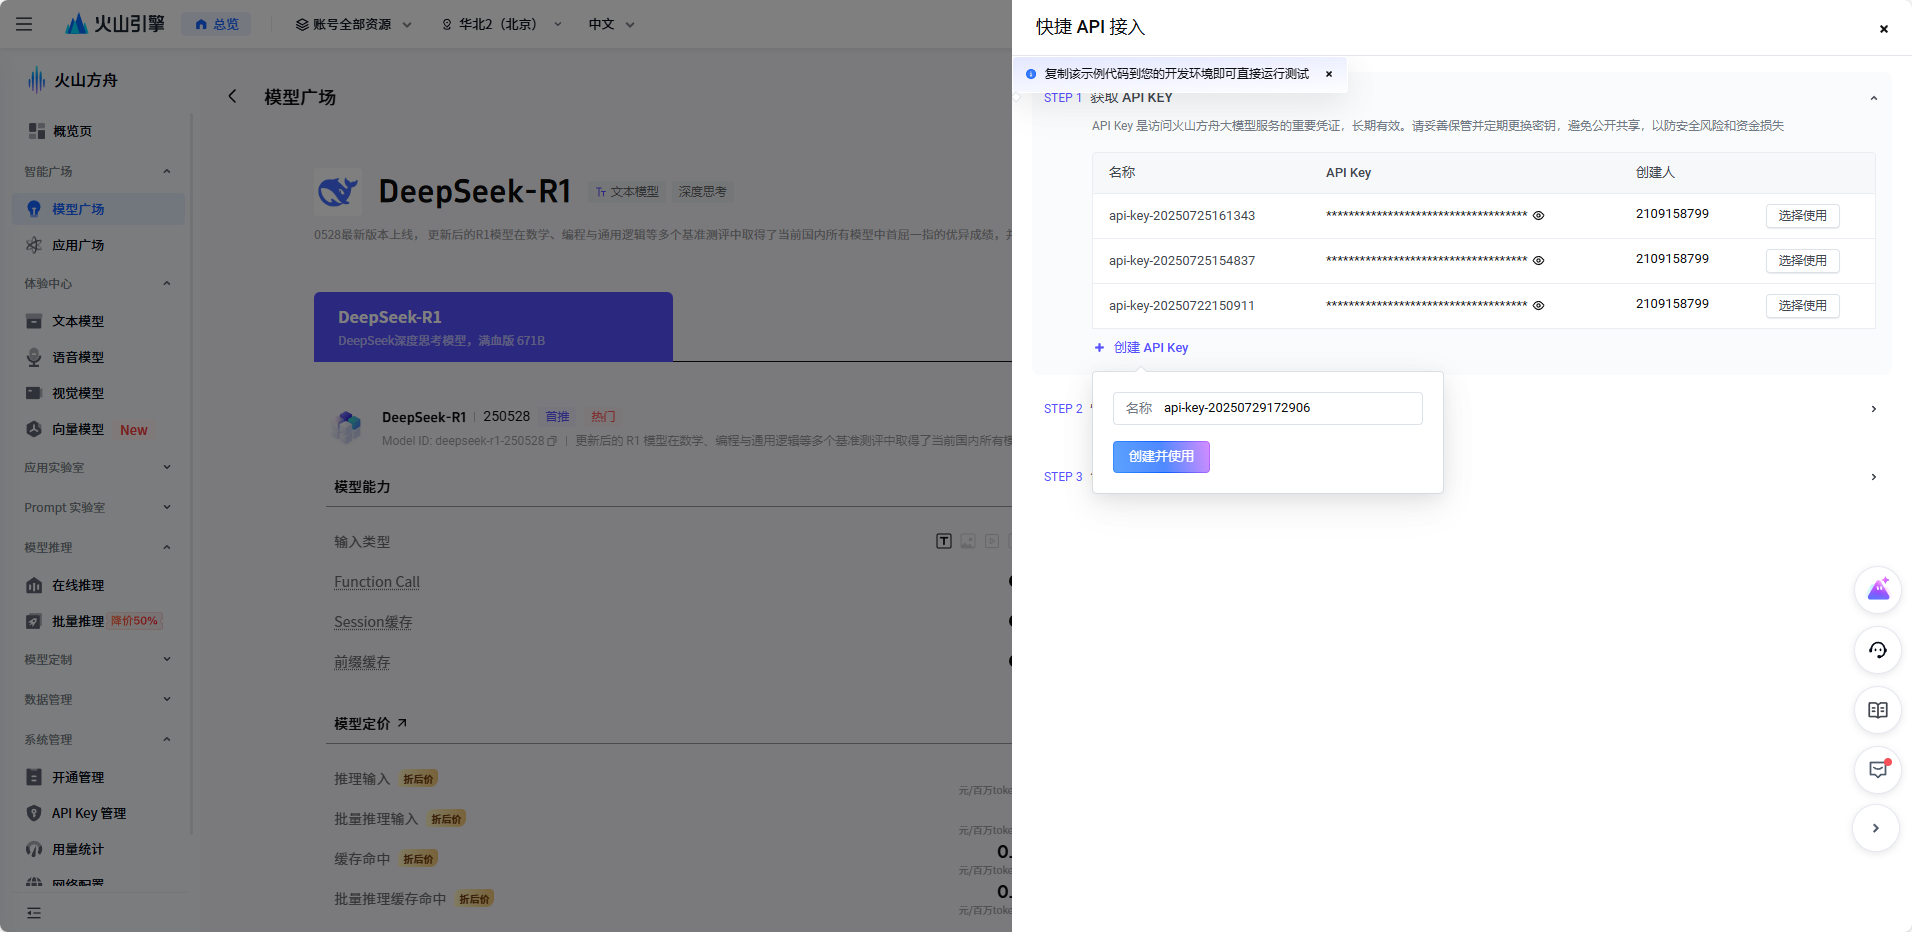Expand the Prompt 实验室 section

click(x=167, y=507)
